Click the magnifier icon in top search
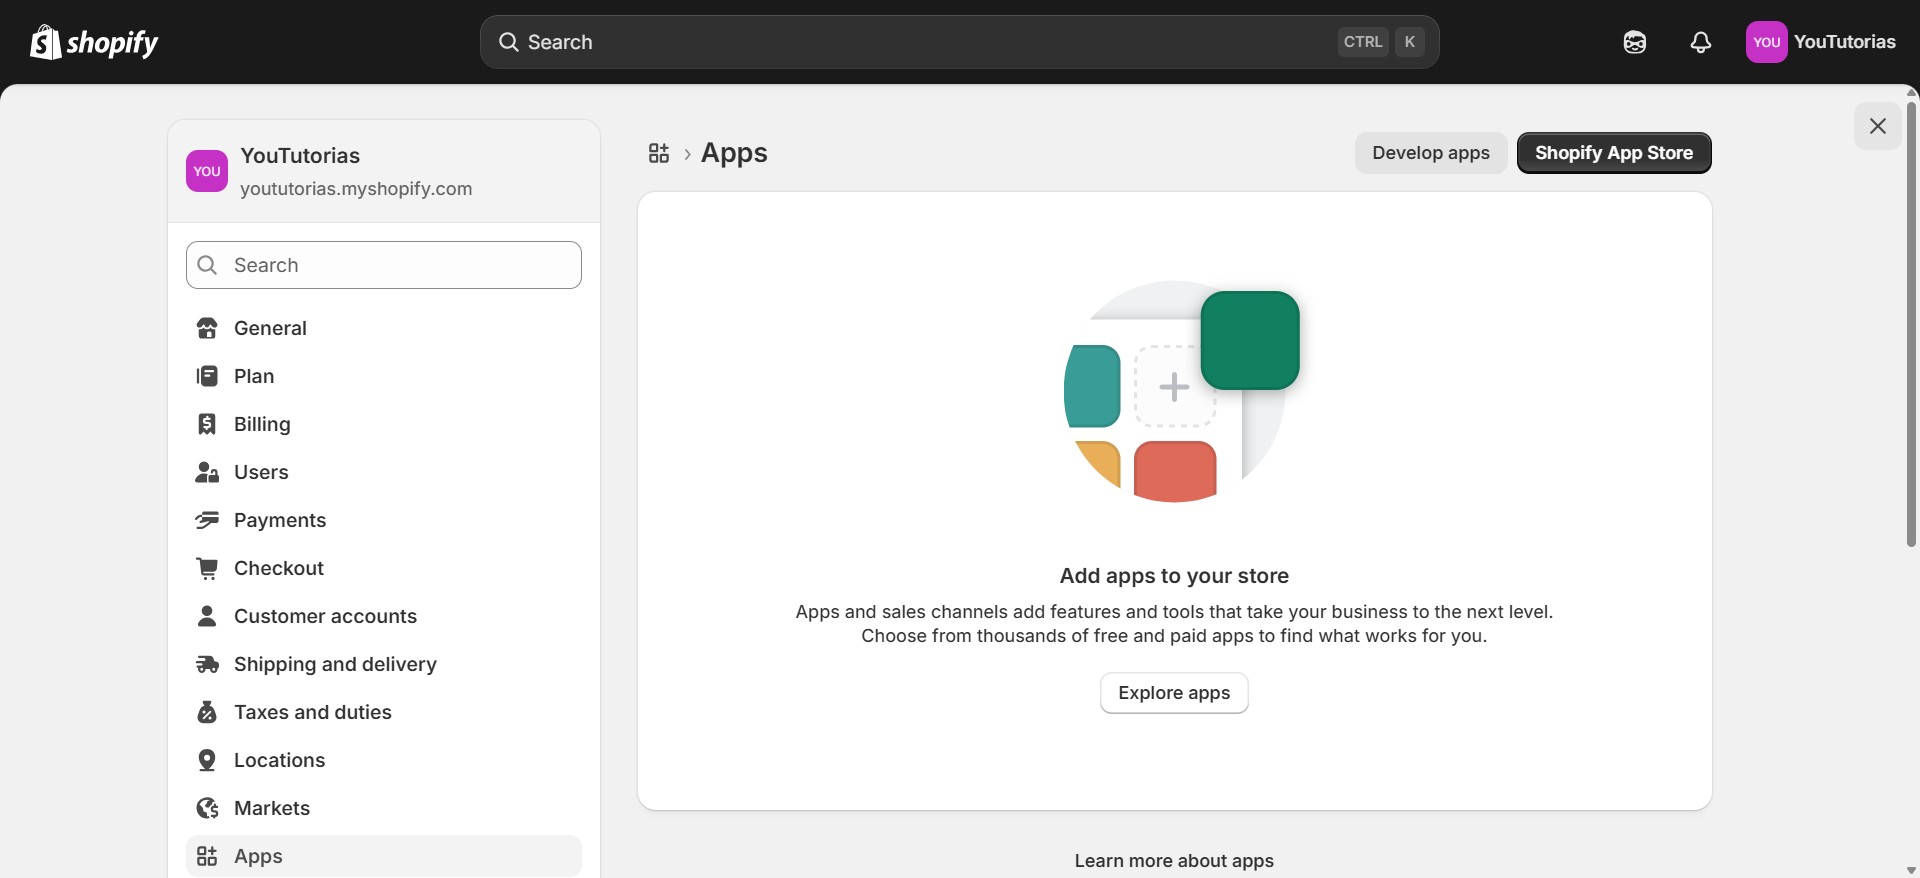 [x=509, y=42]
